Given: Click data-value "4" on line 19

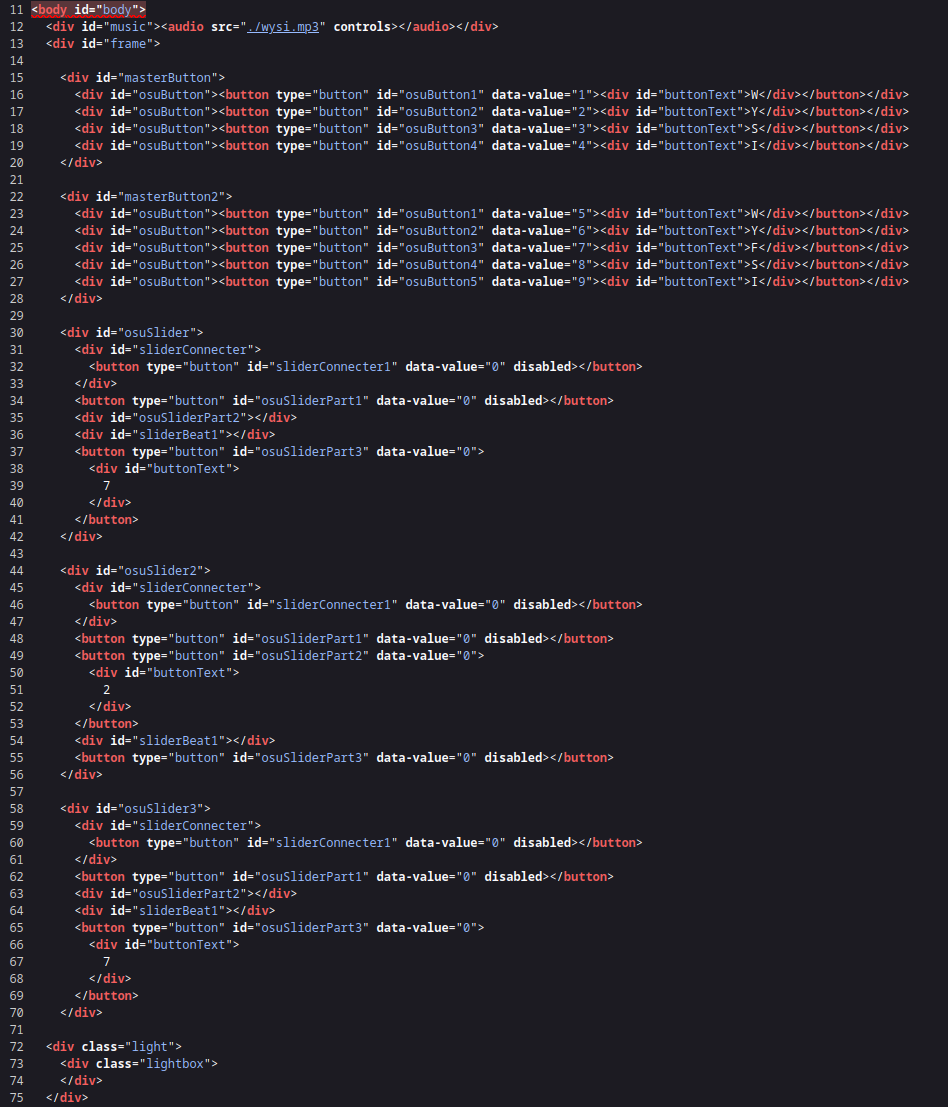Looking at the screenshot, I should point(541,145).
